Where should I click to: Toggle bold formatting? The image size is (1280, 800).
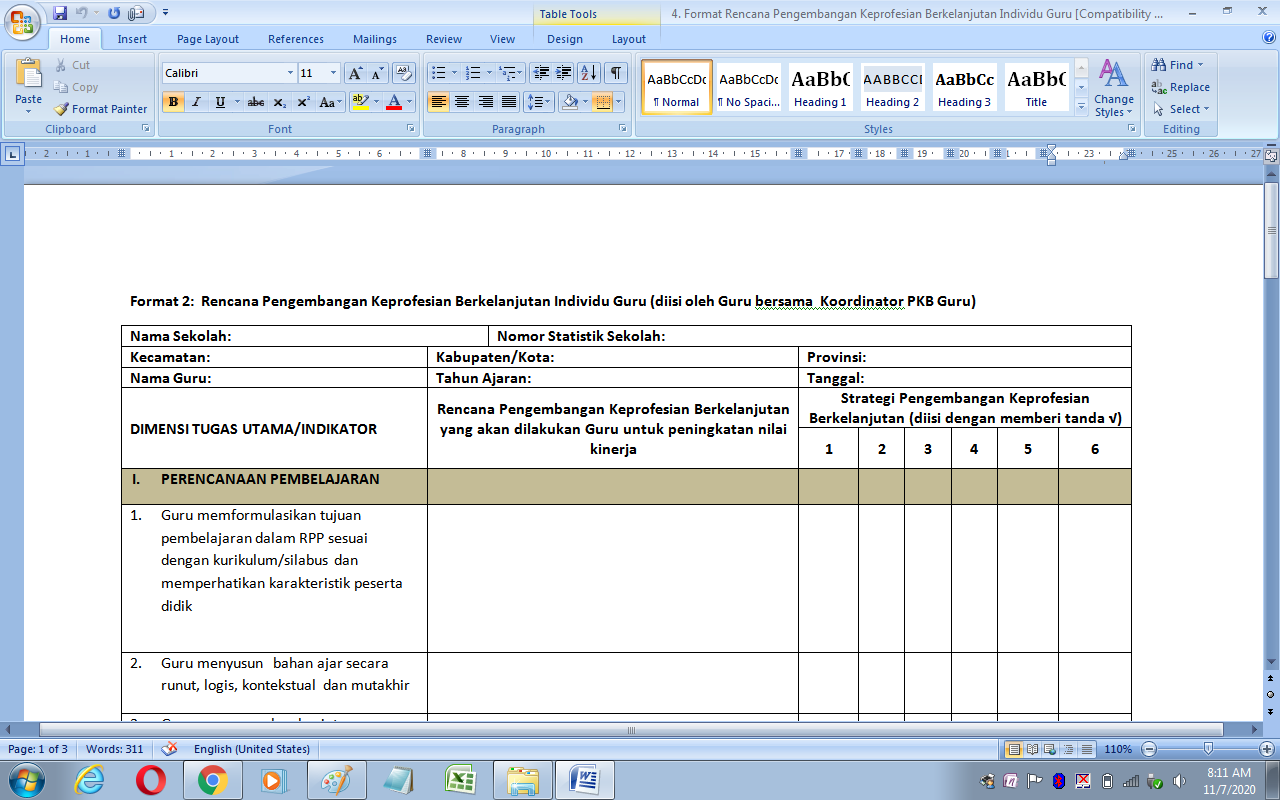click(x=173, y=102)
